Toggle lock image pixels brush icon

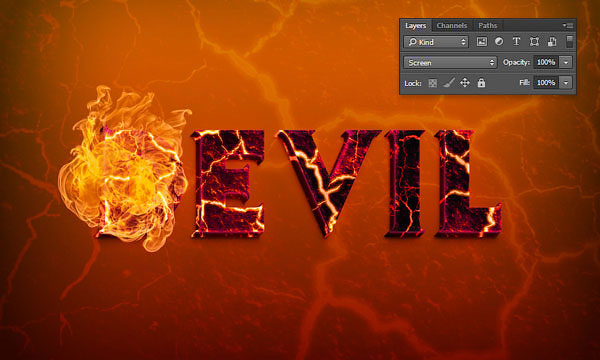448,83
